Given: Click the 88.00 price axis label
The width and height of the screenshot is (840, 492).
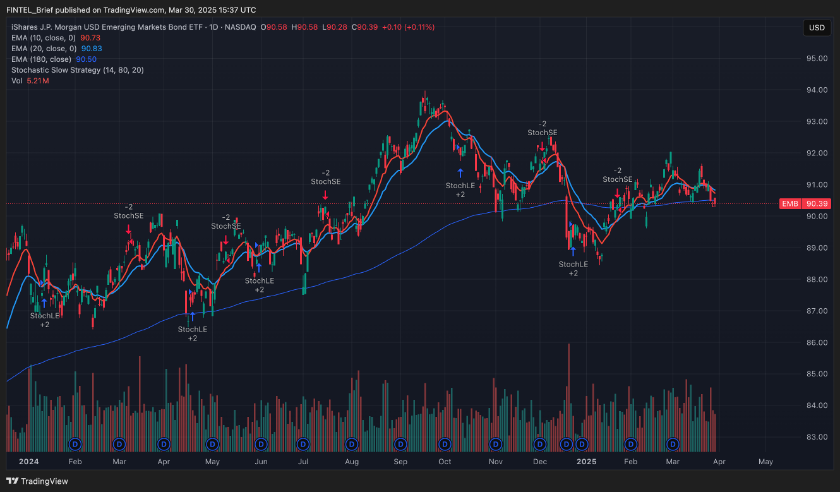Looking at the screenshot, I should tap(816, 279).
